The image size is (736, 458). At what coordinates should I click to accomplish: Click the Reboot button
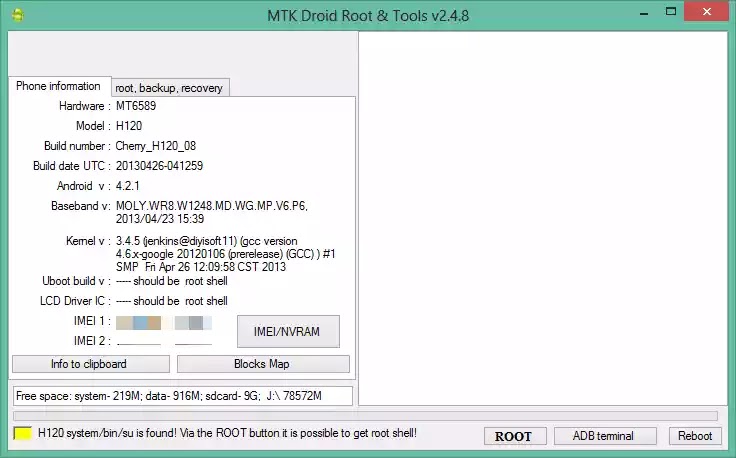[x=695, y=436]
